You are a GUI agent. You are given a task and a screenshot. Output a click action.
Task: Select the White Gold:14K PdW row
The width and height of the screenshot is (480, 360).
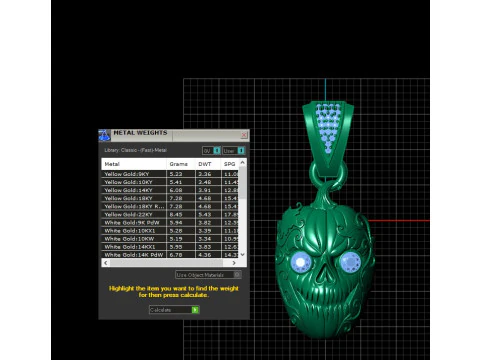(170, 255)
